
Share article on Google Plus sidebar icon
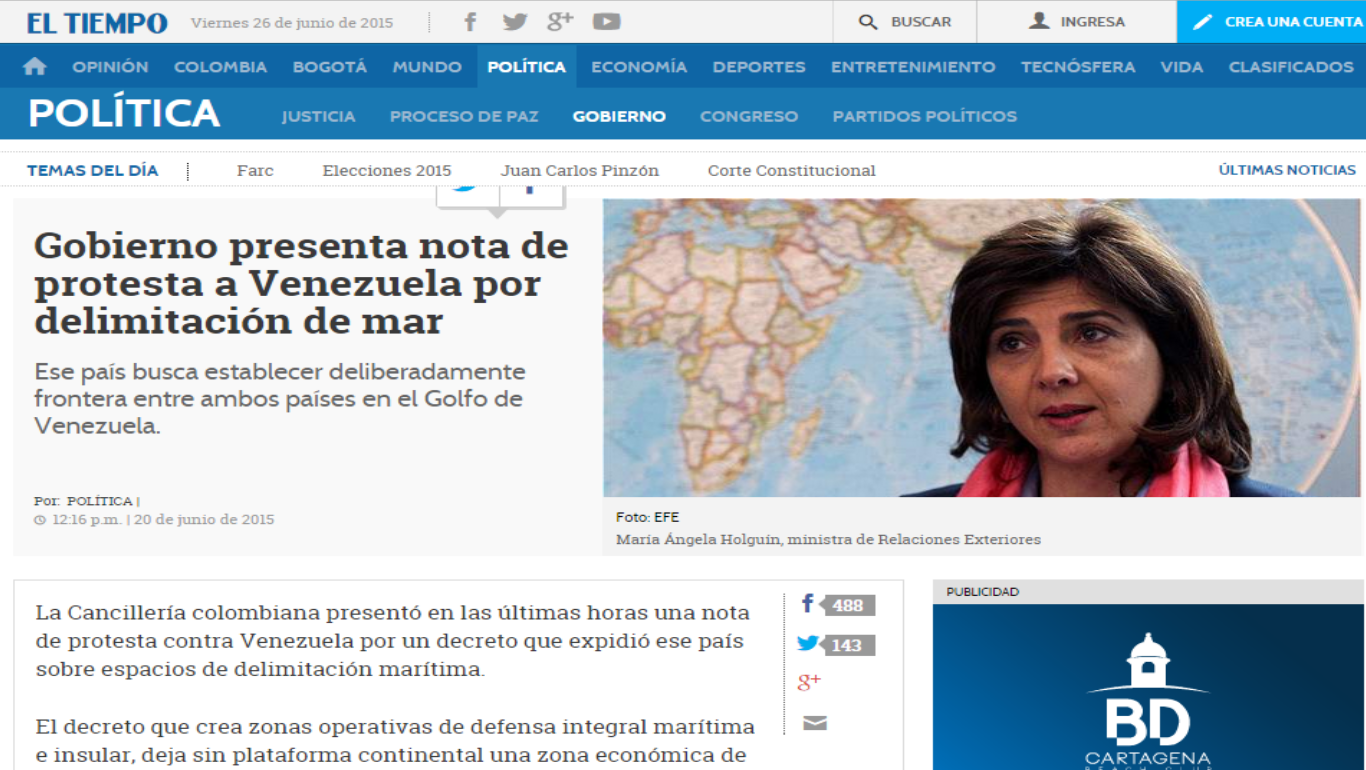click(x=809, y=682)
